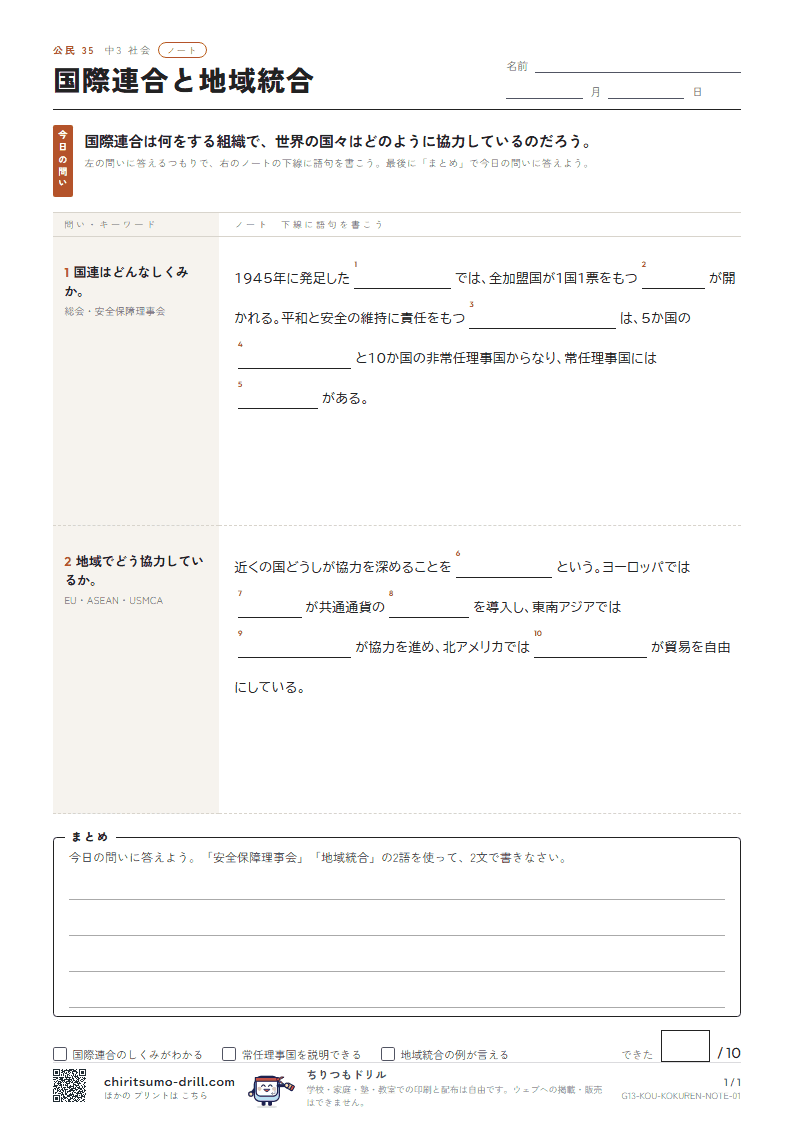Image resolution: width=794 pixels, height=1123 pixels.
Task: Click the できた score box before /10
Action: pyautogui.click(x=685, y=1046)
